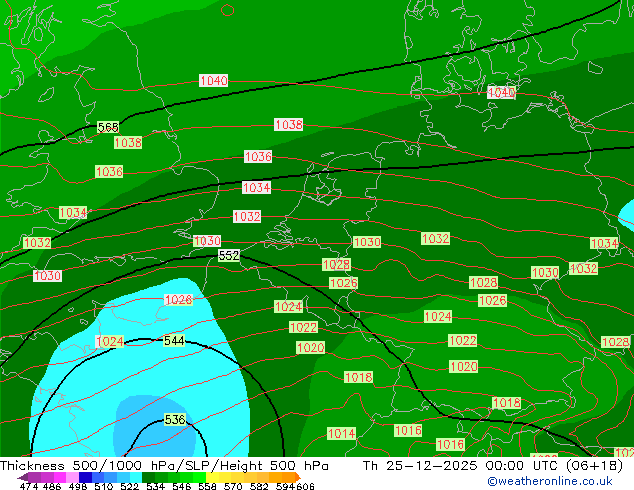Click the 510 legend value
The width and height of the screenshot is (634, 490).
click(x=104, y=486)
